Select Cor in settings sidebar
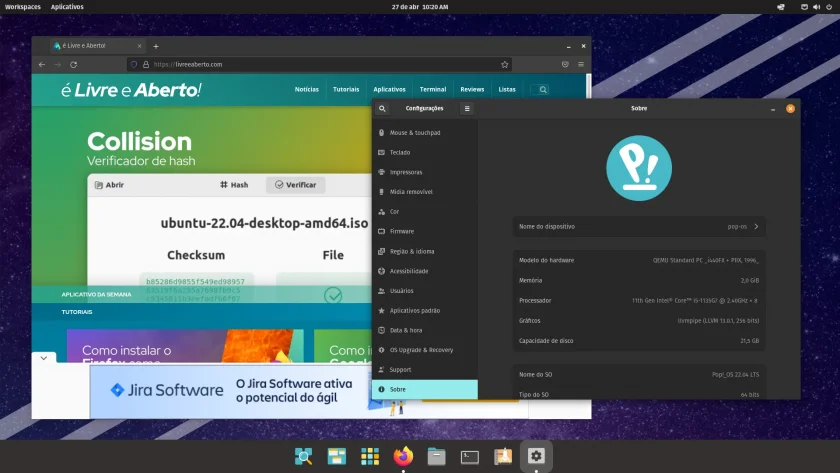This screenshot has width=840, height=473. [x=425, y=212]
